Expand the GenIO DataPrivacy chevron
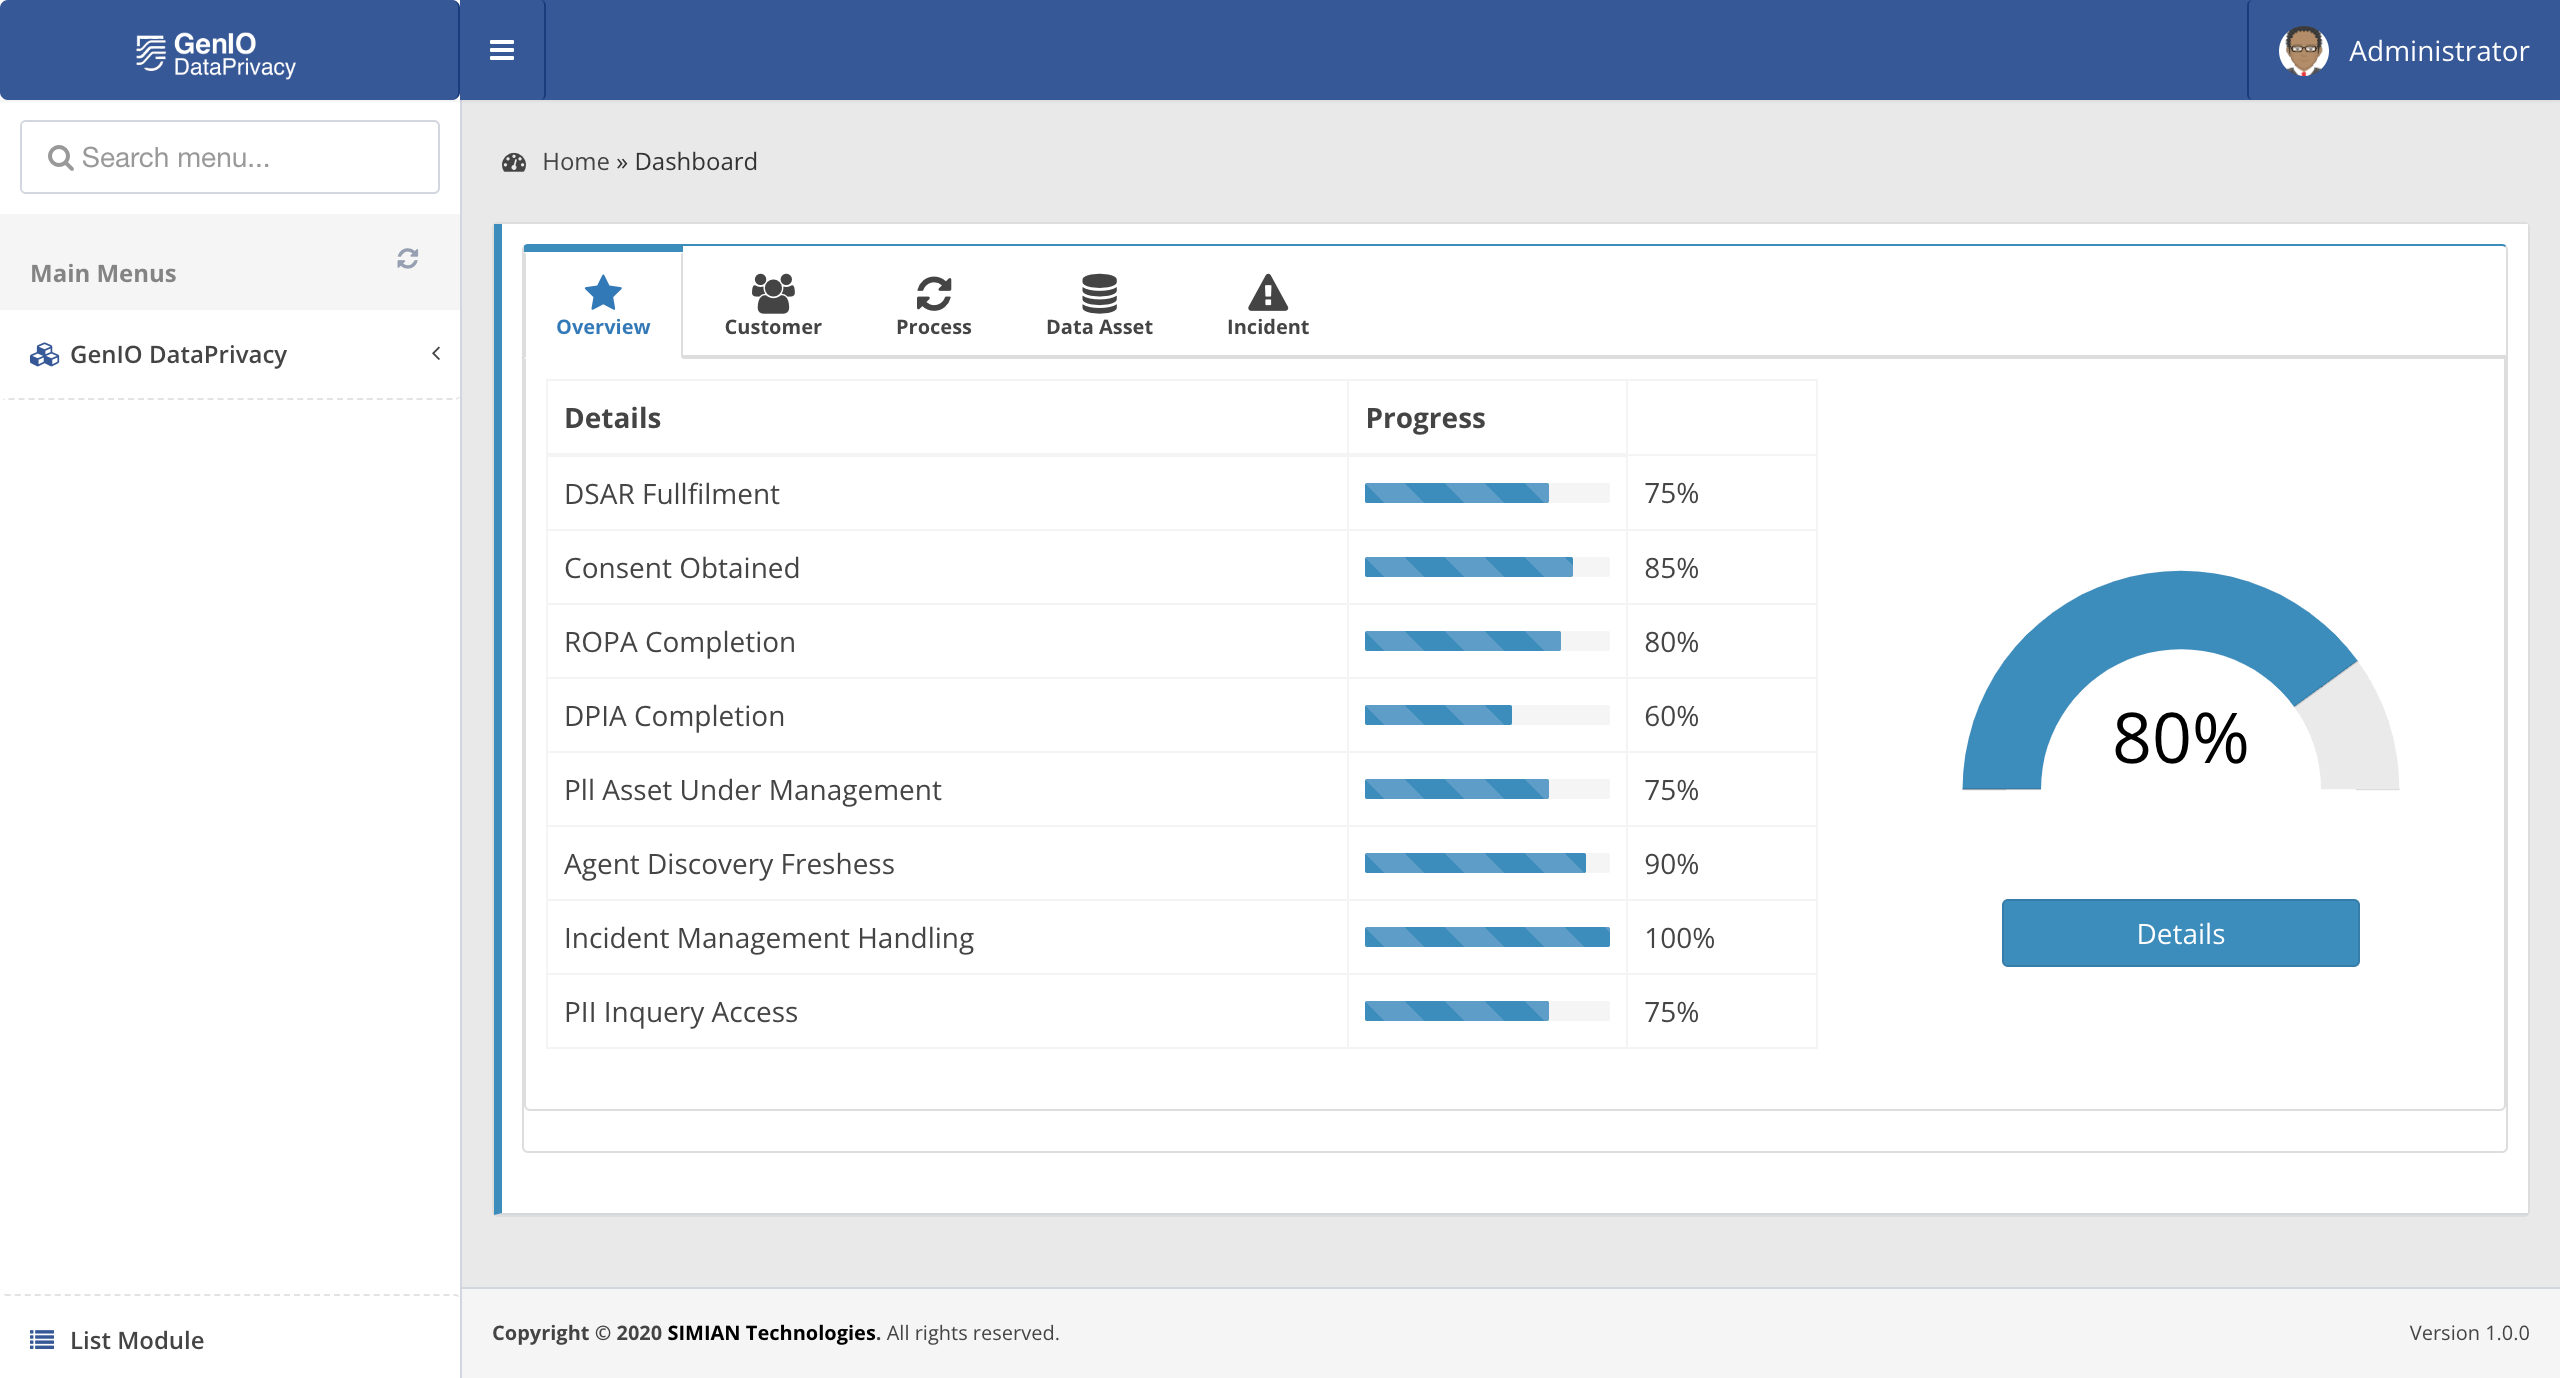Viewport: 2560px width, 1378px height. point(436,353)
